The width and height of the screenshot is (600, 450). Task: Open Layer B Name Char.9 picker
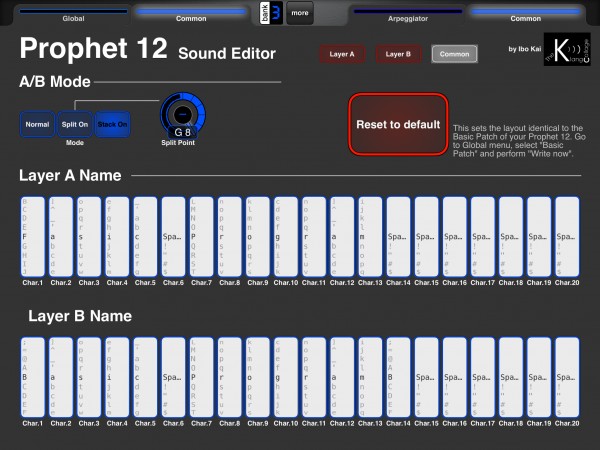click(x=258, y=377)
